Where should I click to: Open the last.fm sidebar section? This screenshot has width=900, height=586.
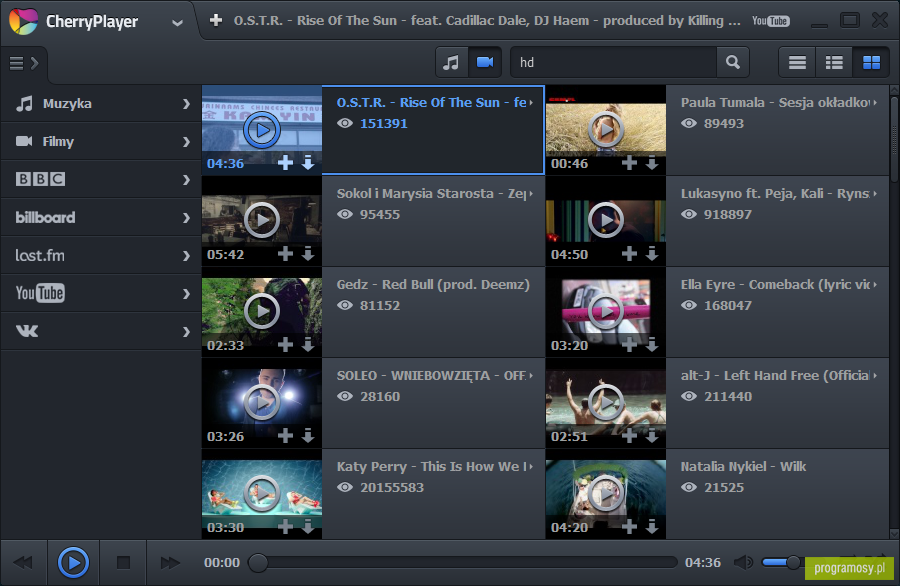pyautogui.click(x=101, y=255)
